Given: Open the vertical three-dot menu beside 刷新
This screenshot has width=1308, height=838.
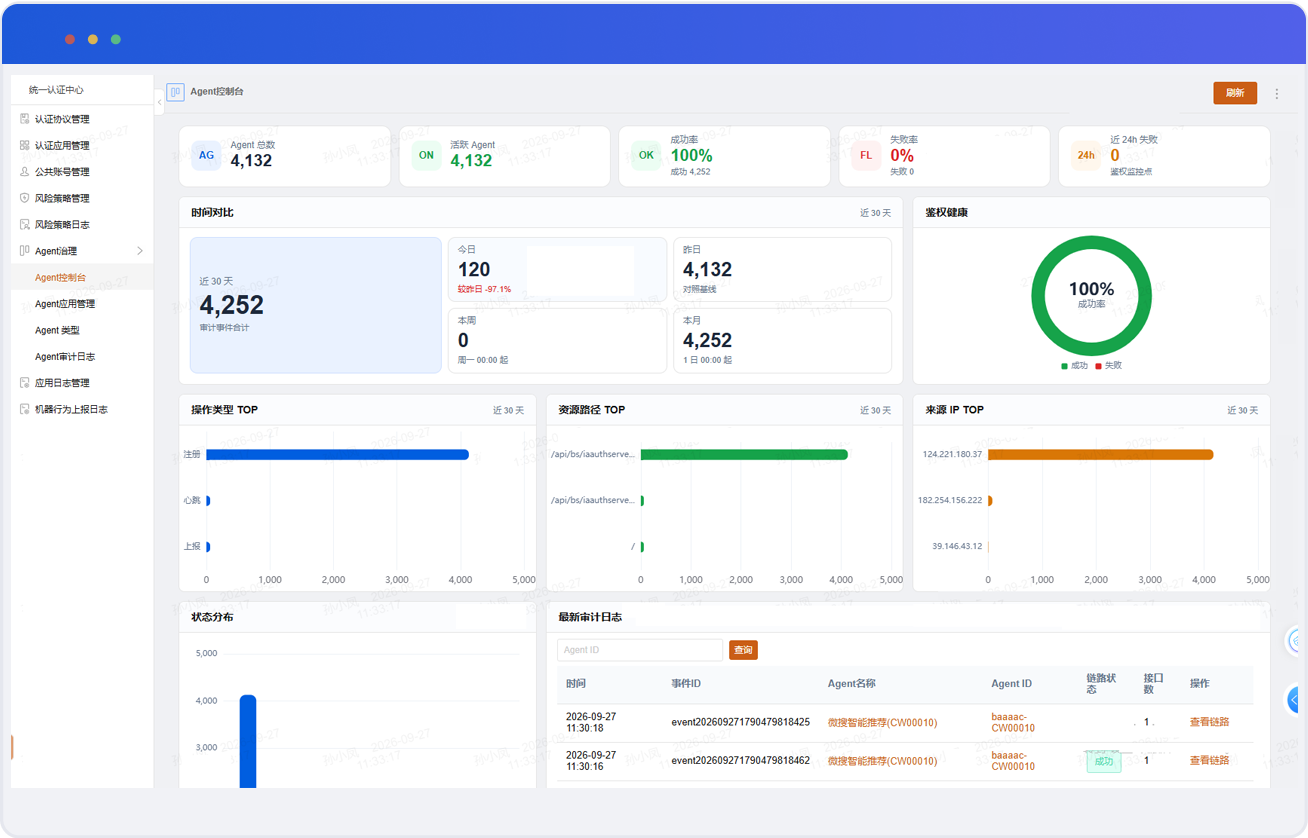Looking at the screenshot, I should pos(1277,94).
